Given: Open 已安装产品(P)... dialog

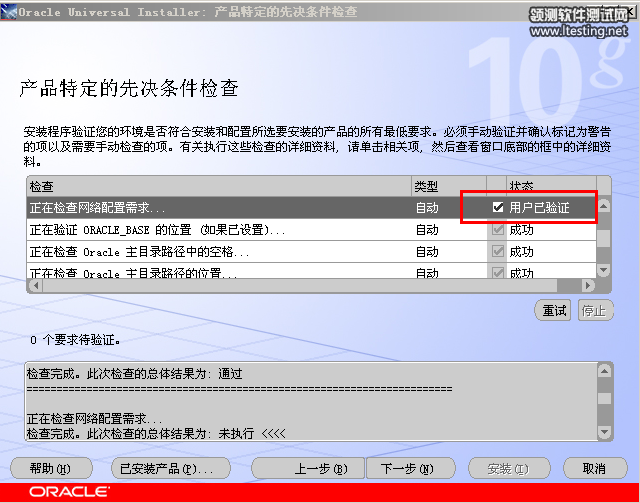Looking at the screenshot, I should pyautogui.click(x=171, y=468).
